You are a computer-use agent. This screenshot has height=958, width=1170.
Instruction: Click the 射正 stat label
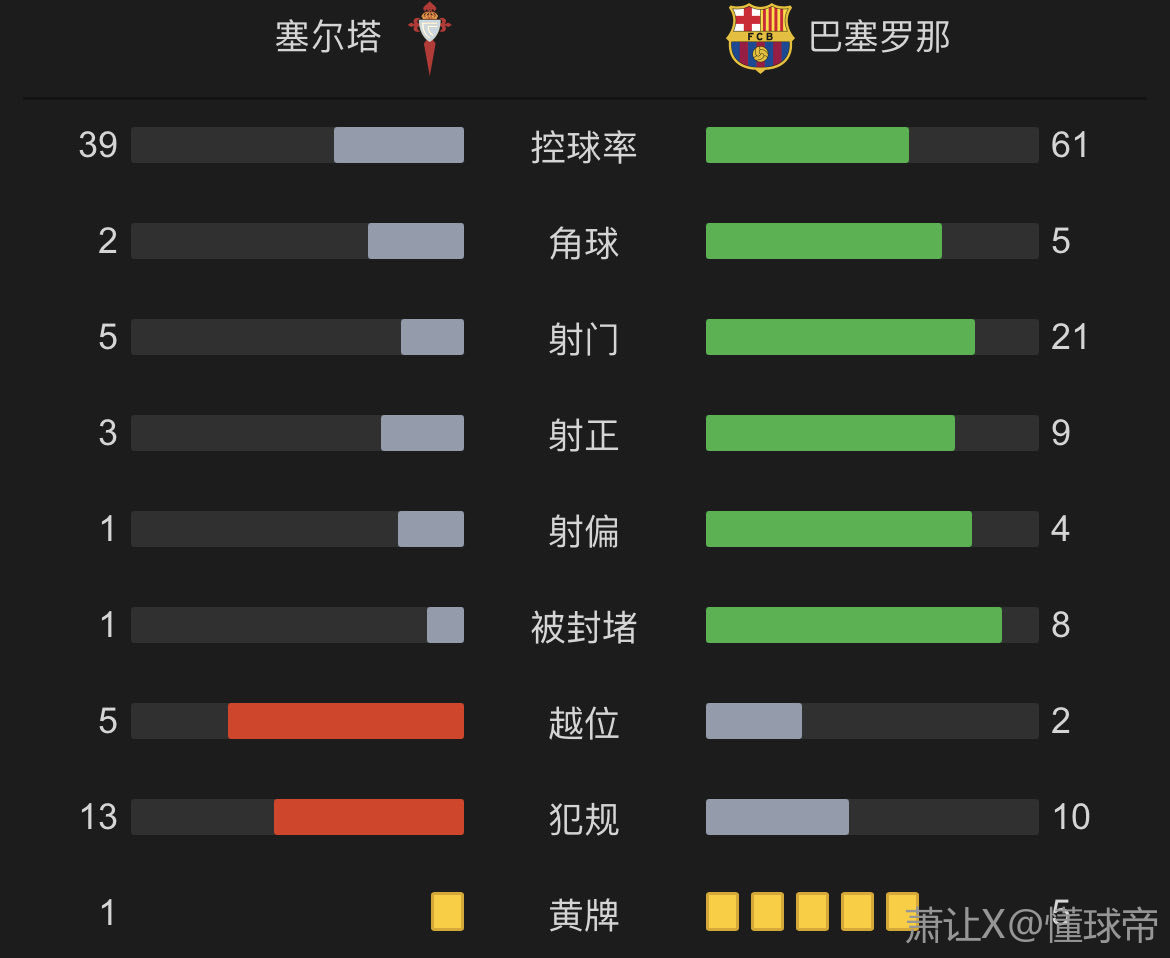584,435
